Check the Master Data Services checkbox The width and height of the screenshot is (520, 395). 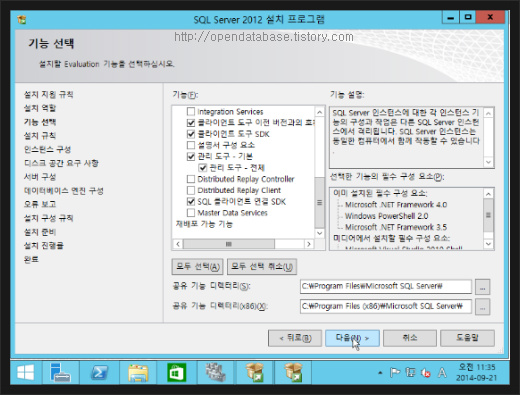(191, 213)
